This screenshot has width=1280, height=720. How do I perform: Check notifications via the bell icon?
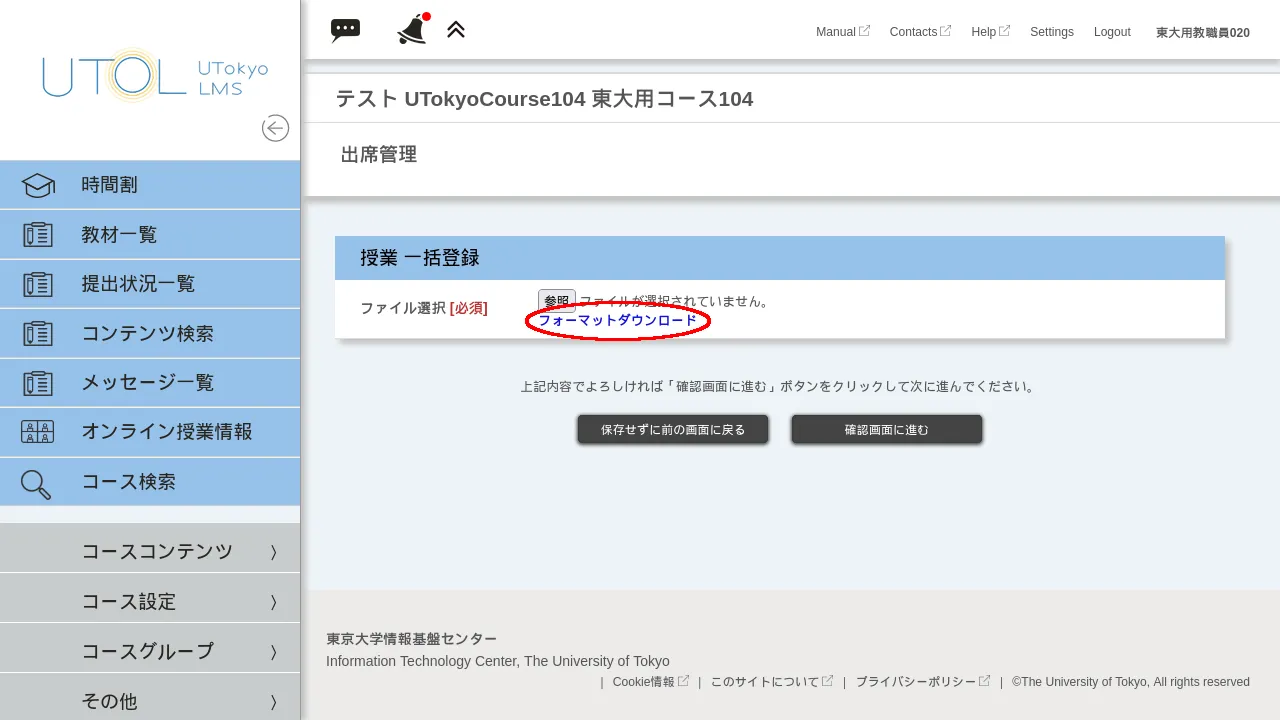point(412,29)
